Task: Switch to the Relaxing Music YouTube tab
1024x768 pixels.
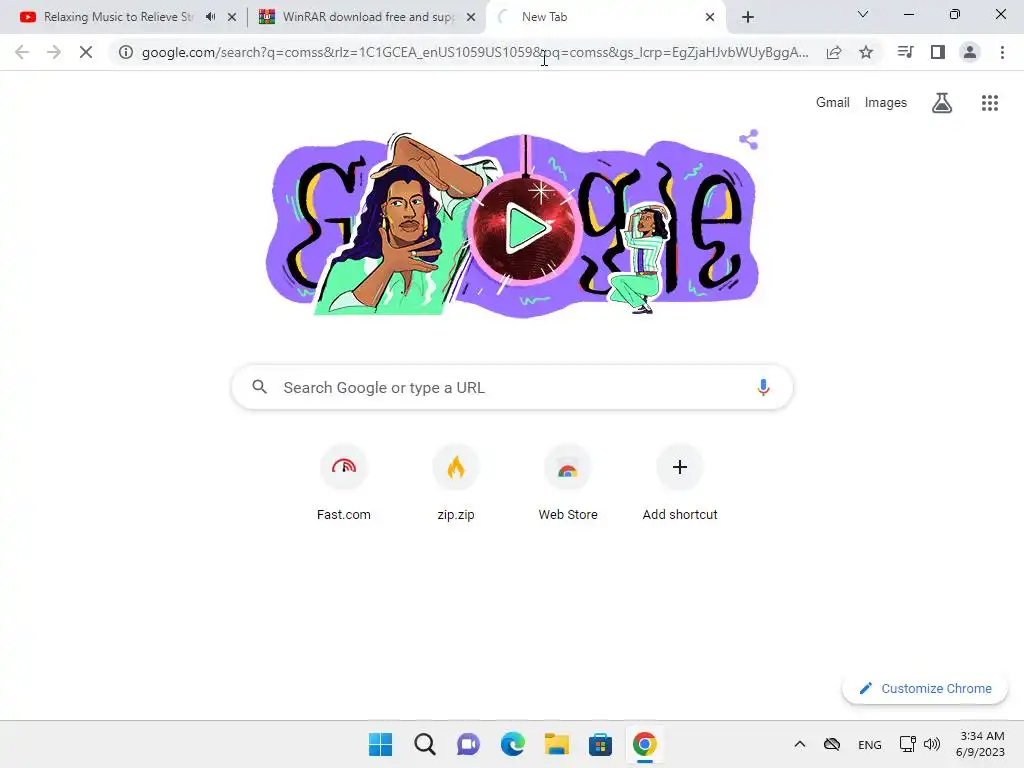Action: 118,17
